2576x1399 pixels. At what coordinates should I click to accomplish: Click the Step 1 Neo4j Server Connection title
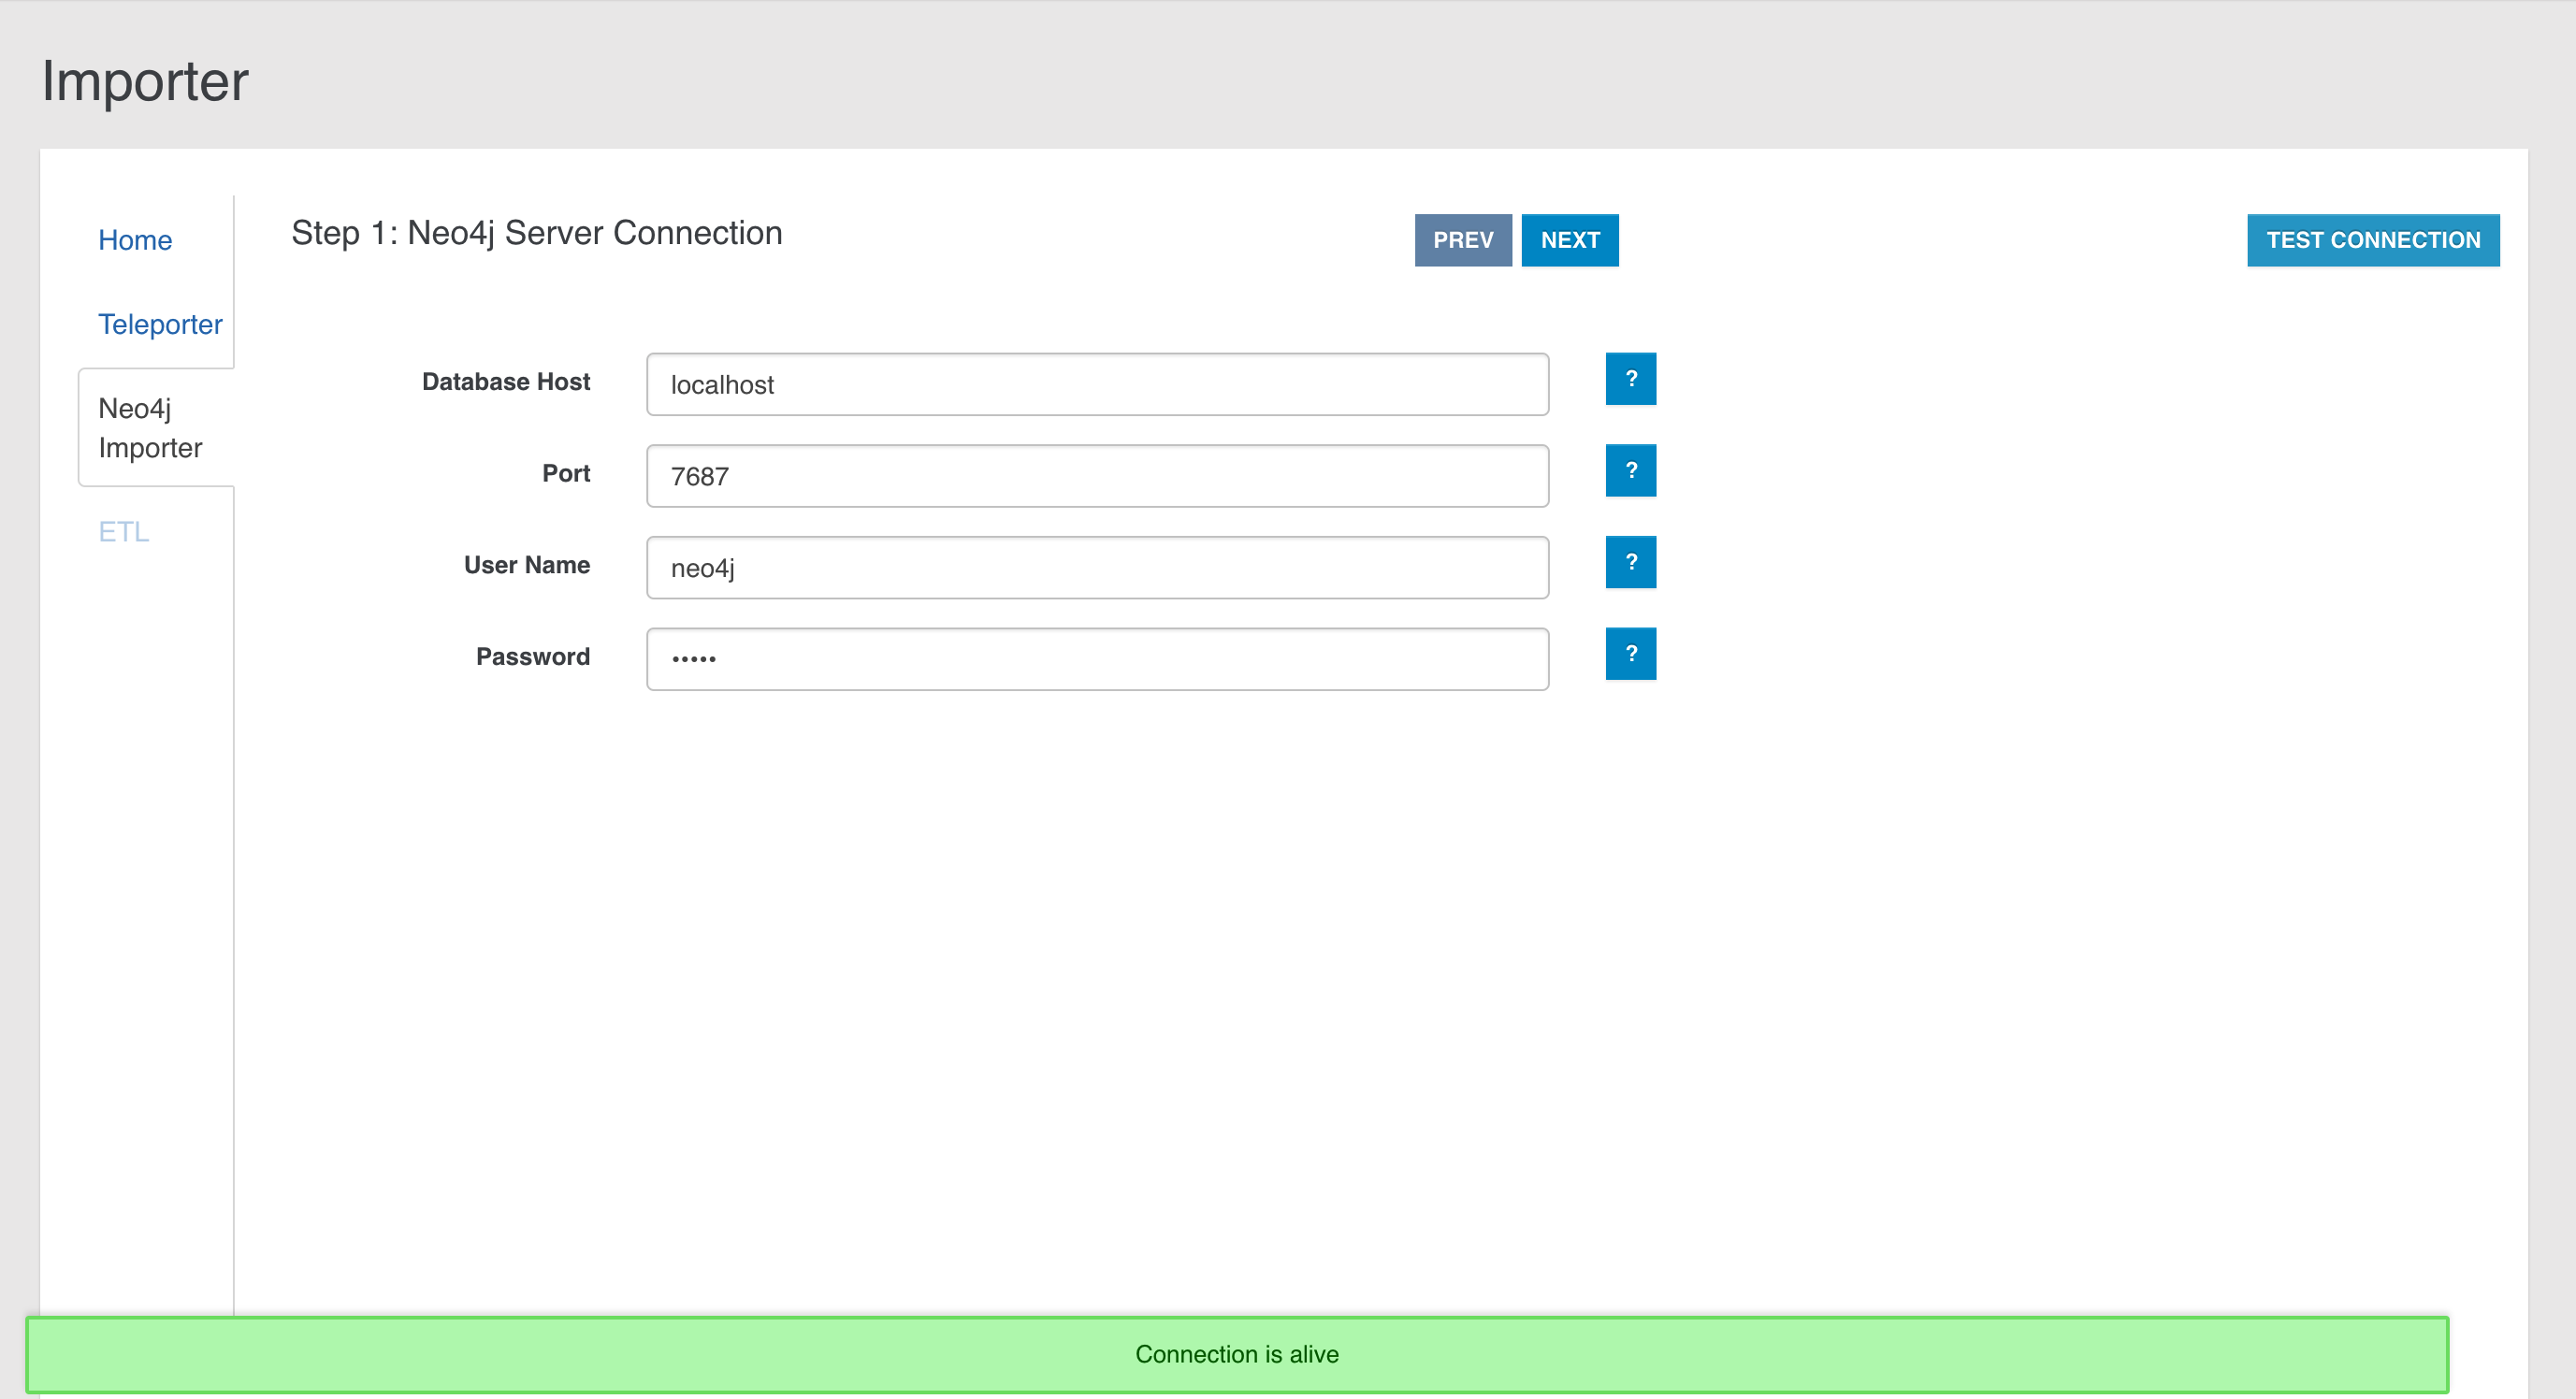[537, 233]
